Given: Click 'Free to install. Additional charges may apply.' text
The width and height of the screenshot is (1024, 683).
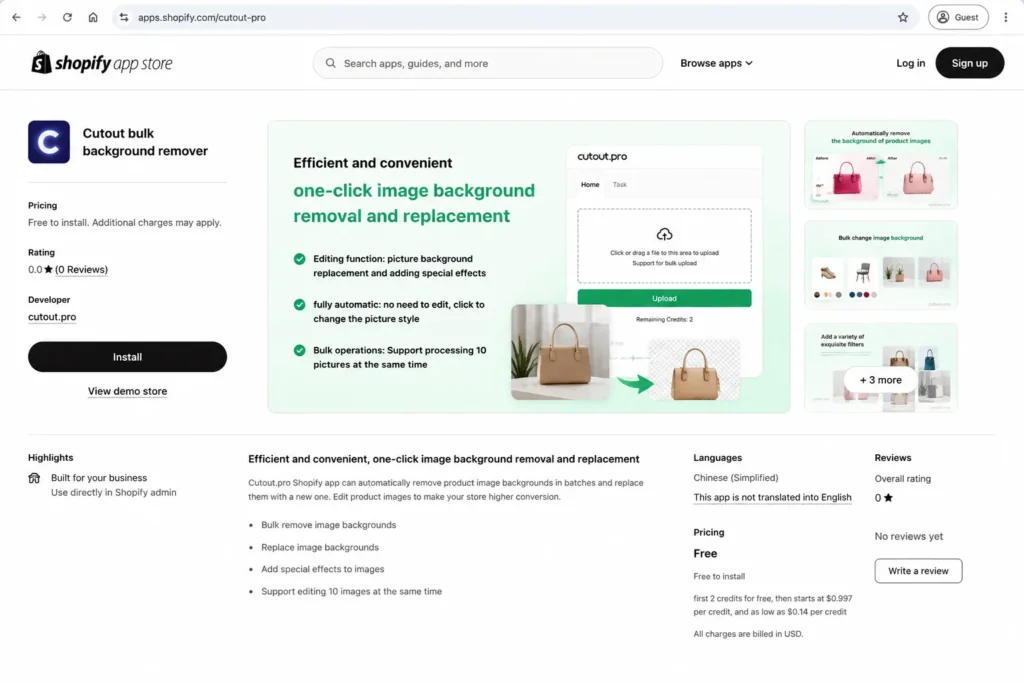Looking at the screenshot, I should [x=125, y=223].
